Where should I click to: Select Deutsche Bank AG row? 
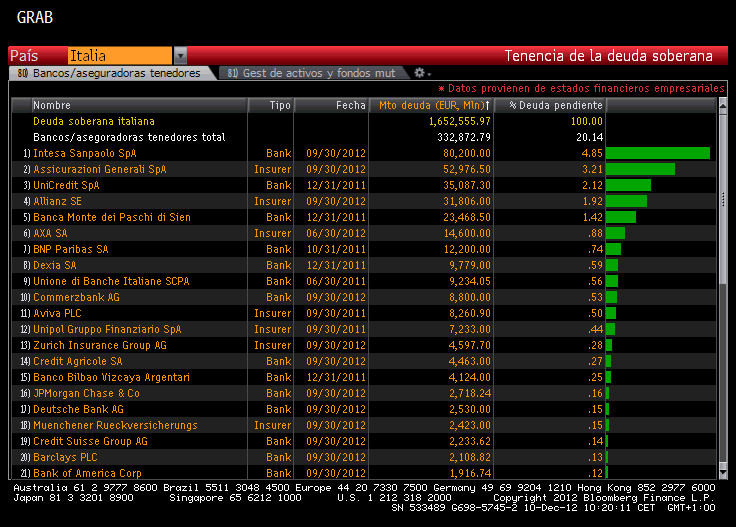(78, 409)
